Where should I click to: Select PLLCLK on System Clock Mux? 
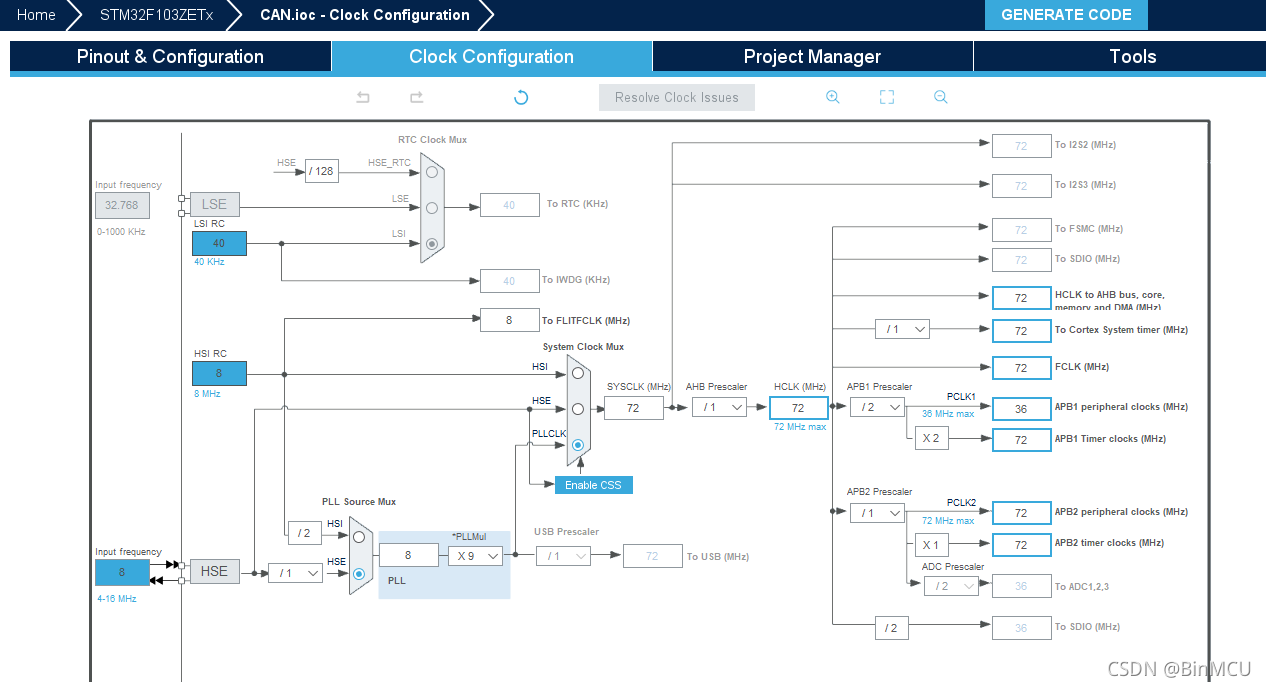click(577, 445)
